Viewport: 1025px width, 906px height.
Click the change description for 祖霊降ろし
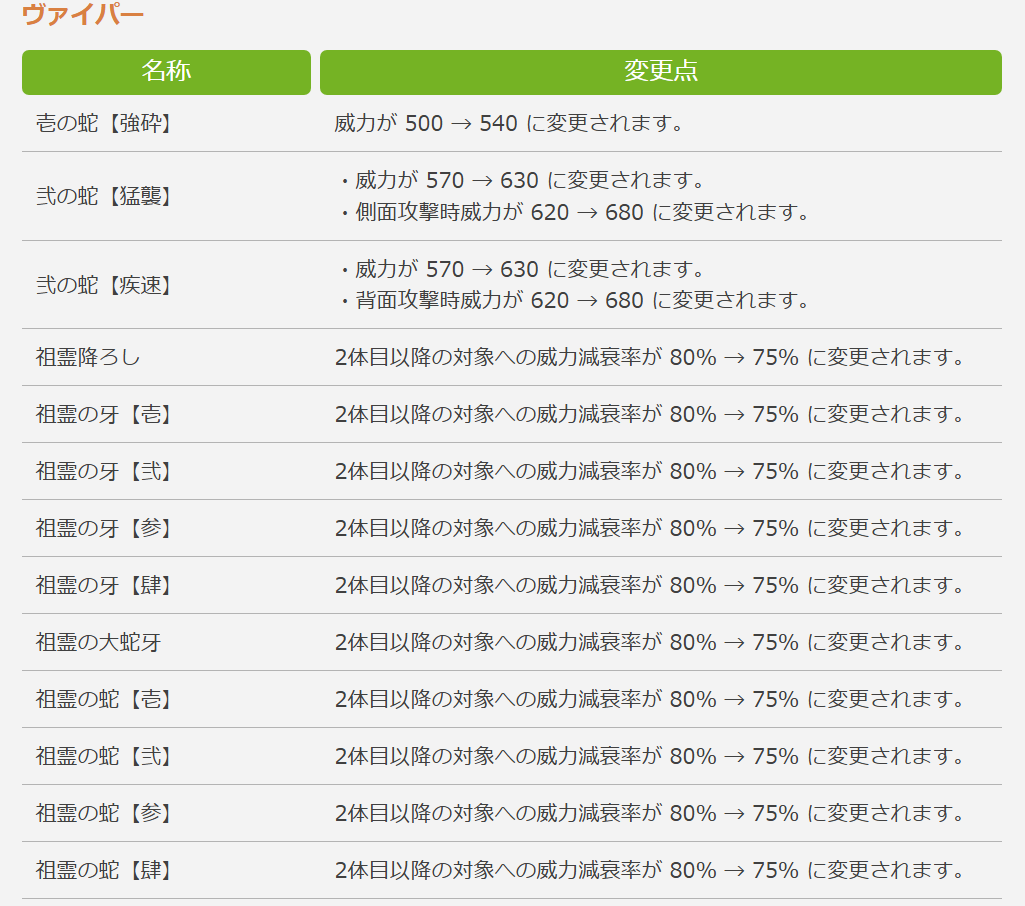[x=649, y=357]
